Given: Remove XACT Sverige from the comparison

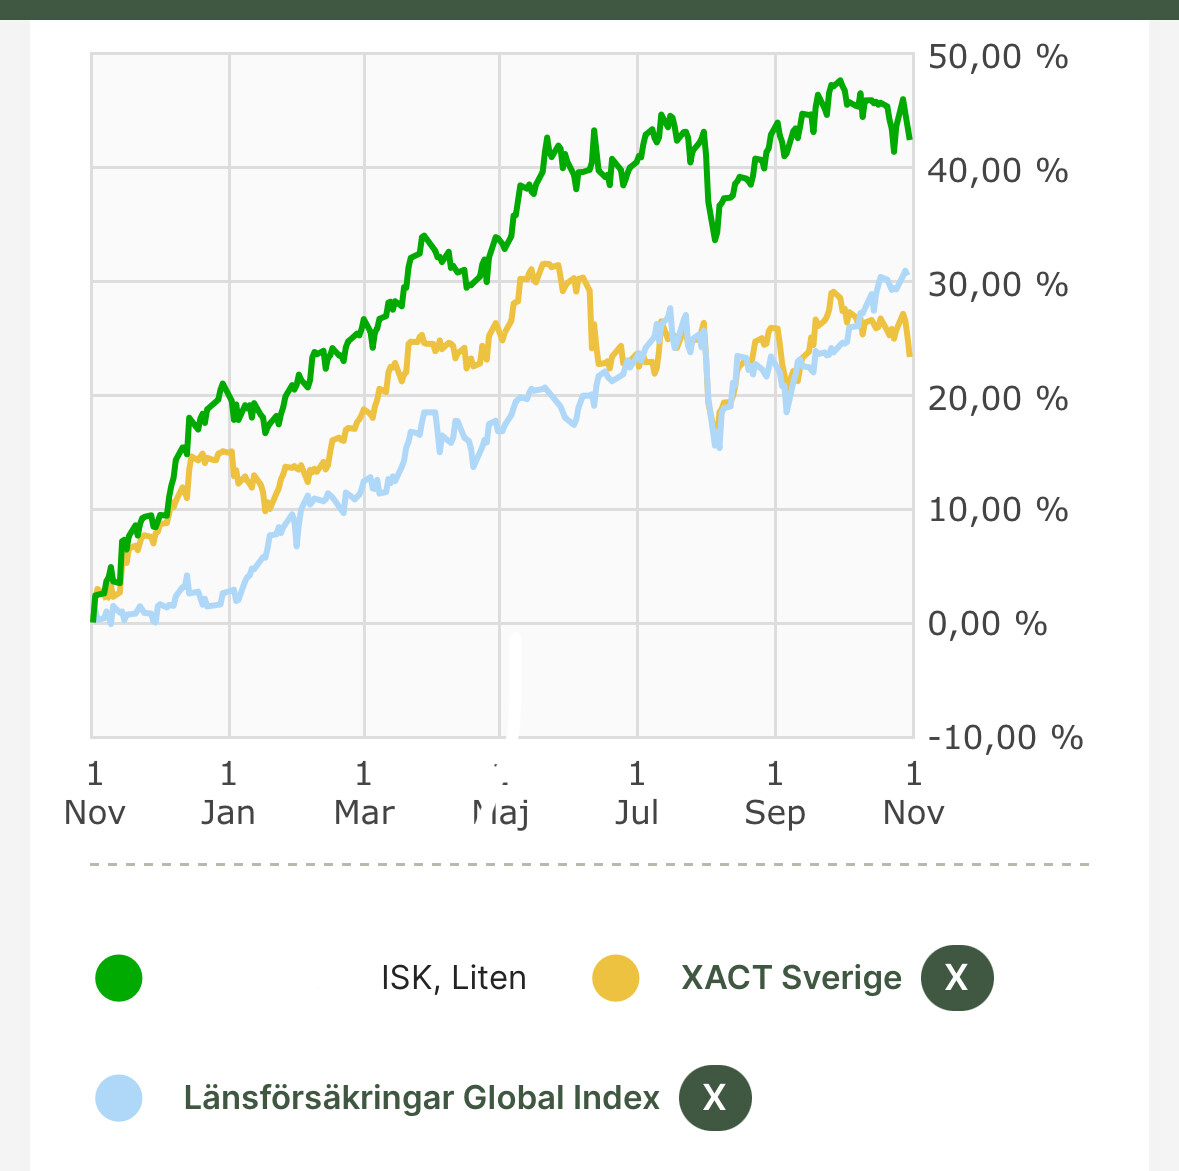Looking at the screenshot, I should click(x=956, y=977).
